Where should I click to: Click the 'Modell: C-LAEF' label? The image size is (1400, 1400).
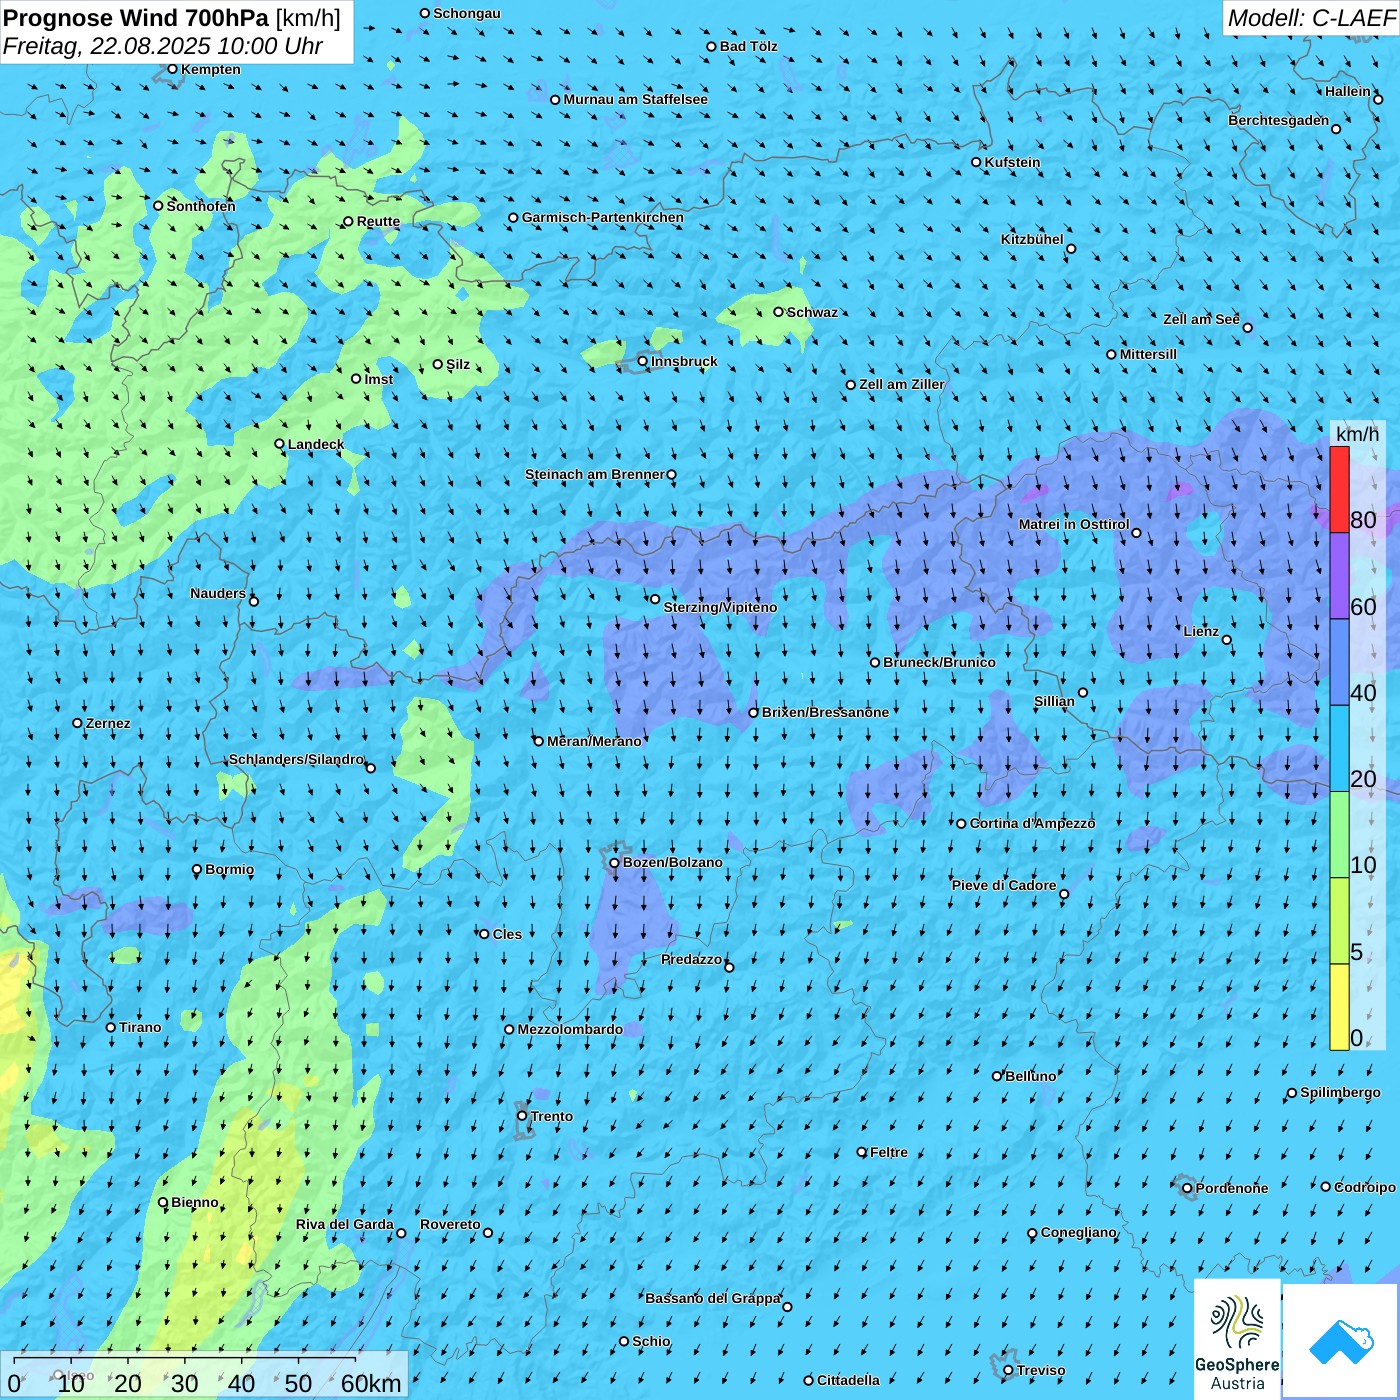click(x=1311, y=18)
